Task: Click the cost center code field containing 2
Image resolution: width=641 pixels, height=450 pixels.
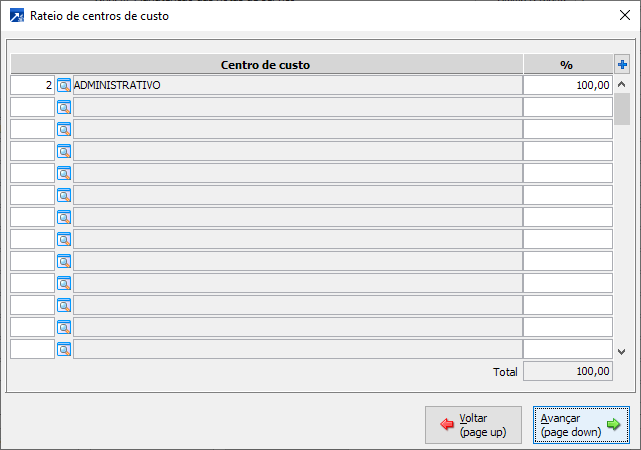Action: (32, 86)
